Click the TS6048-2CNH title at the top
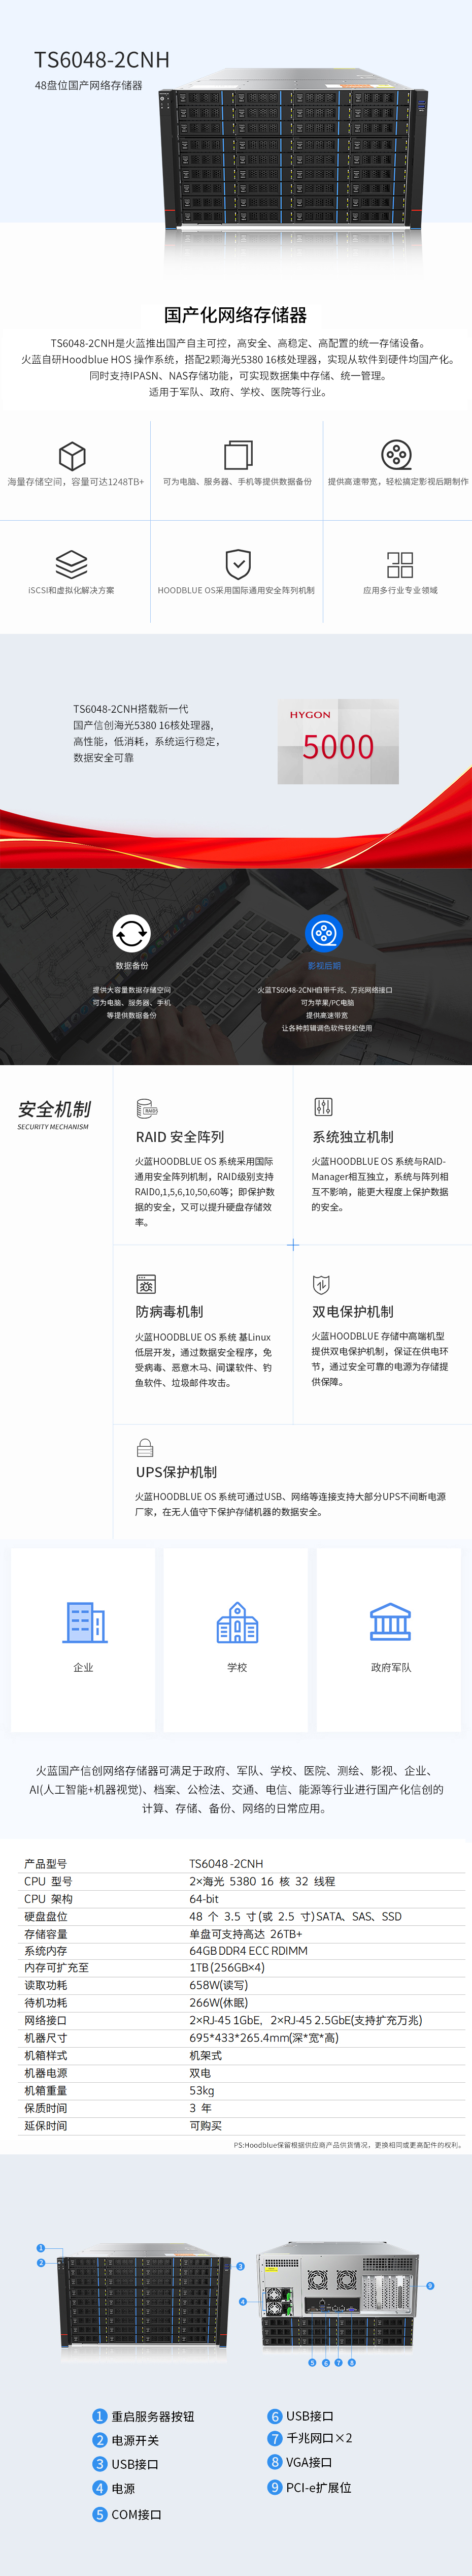The height and width of the screenshot is (2576, 472). pos(102,60)
